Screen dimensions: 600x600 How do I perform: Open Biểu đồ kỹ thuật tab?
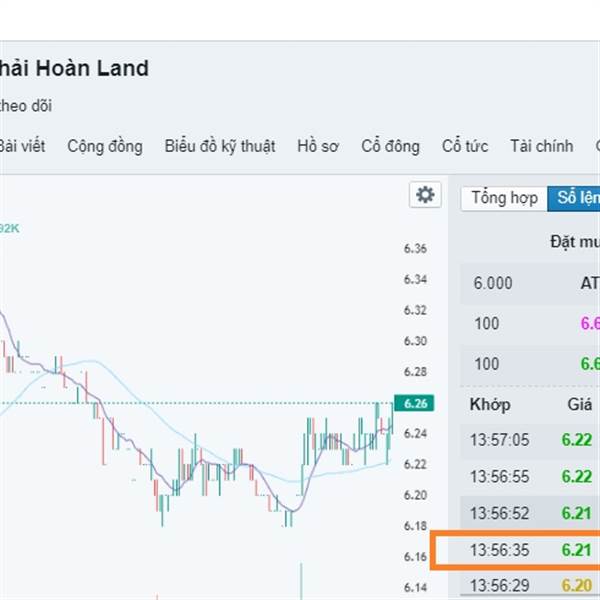pyautogui.click(x=220, y=147)
